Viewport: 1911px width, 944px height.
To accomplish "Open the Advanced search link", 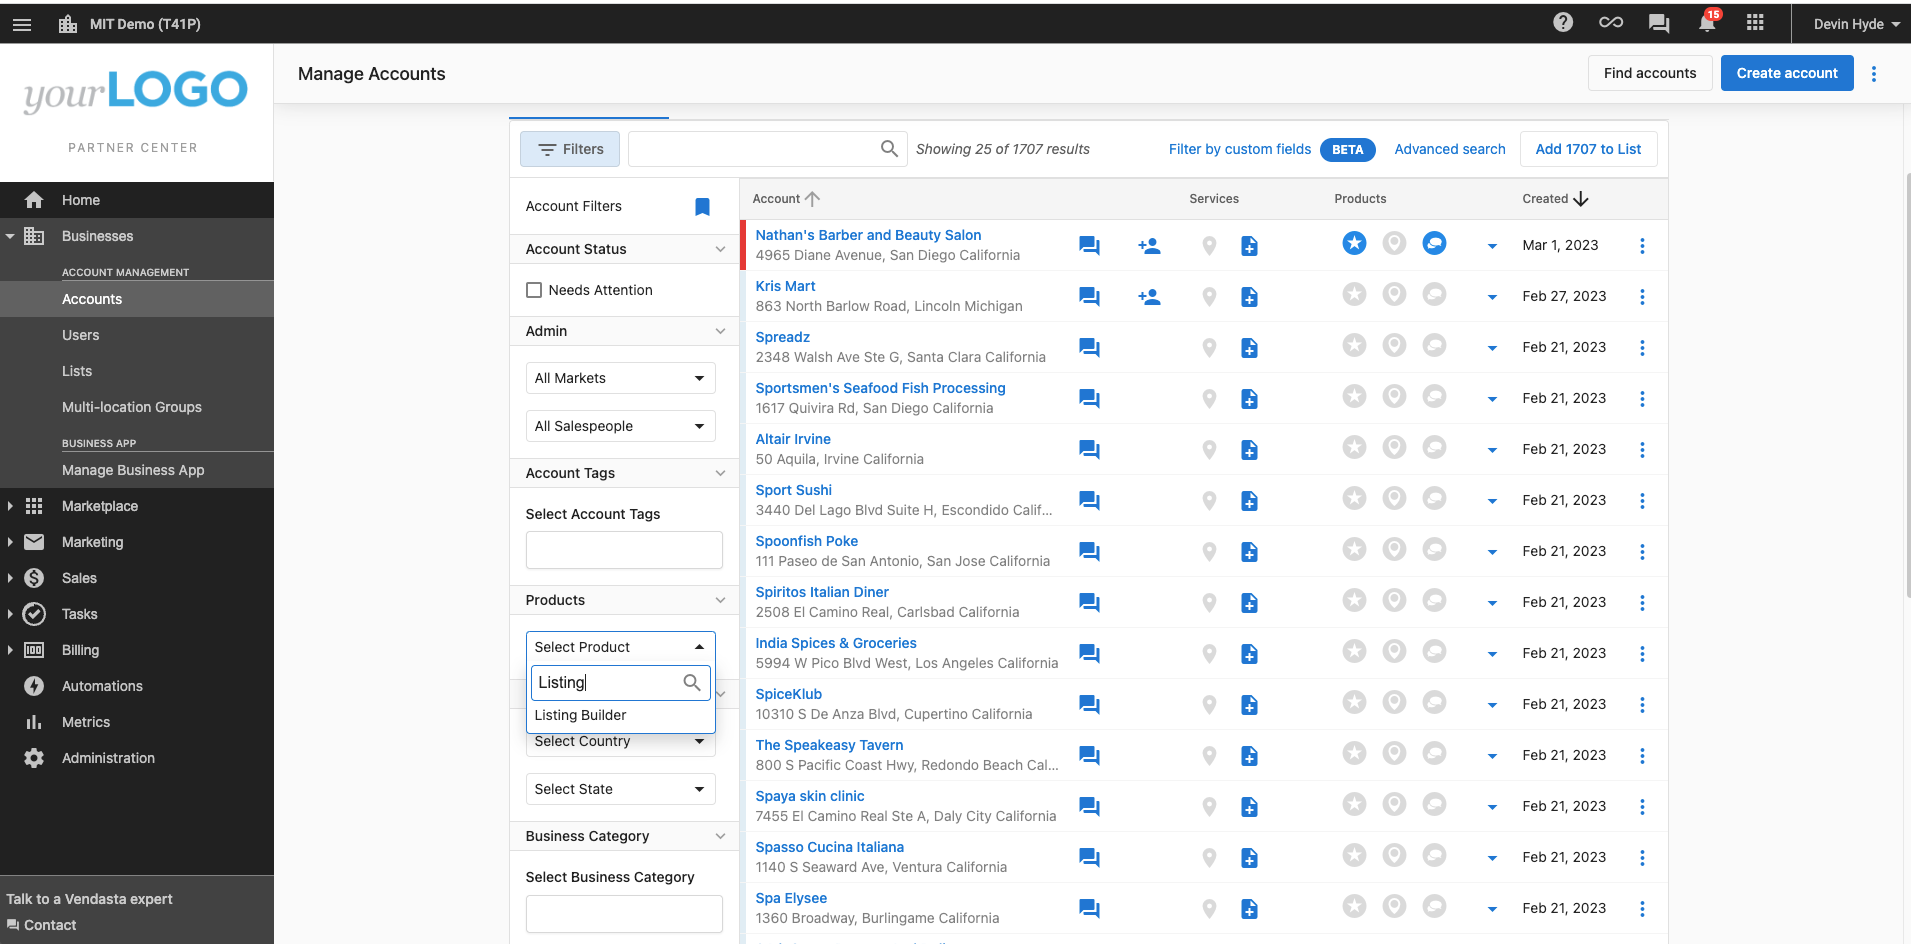I will click(1450, 149).
